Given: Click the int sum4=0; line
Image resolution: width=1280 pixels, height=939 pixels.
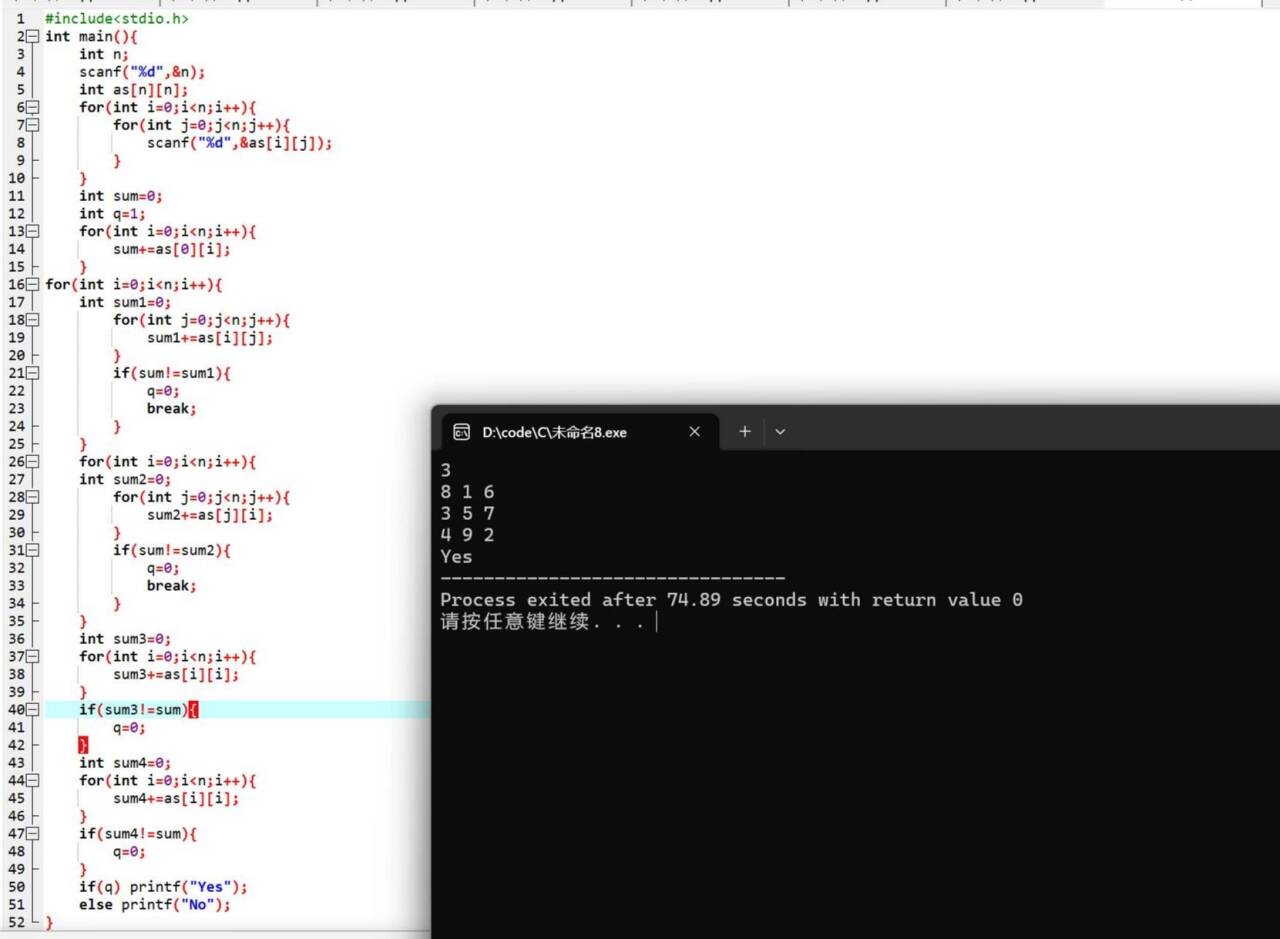Looking at the screenshot, I should pos(125,763).
